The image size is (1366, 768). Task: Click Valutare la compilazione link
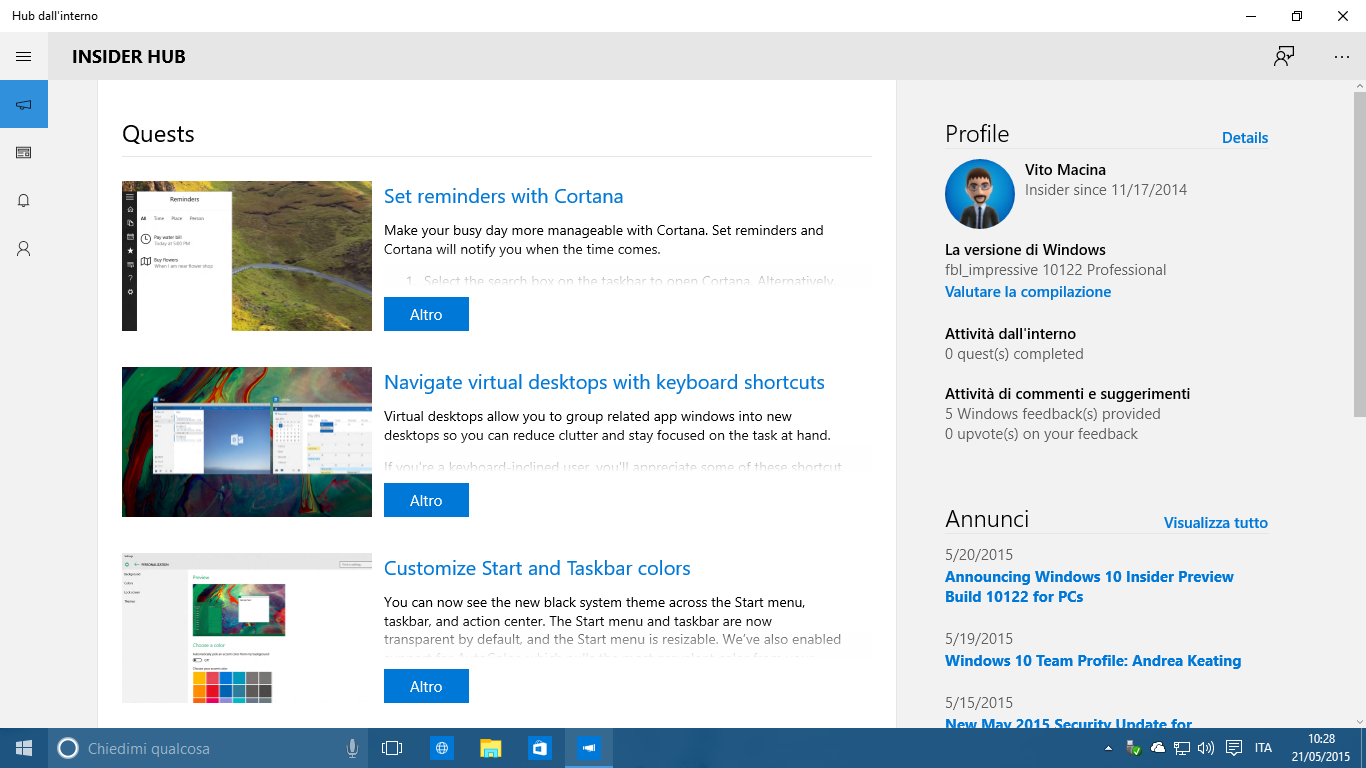[x=1028, y=292]
